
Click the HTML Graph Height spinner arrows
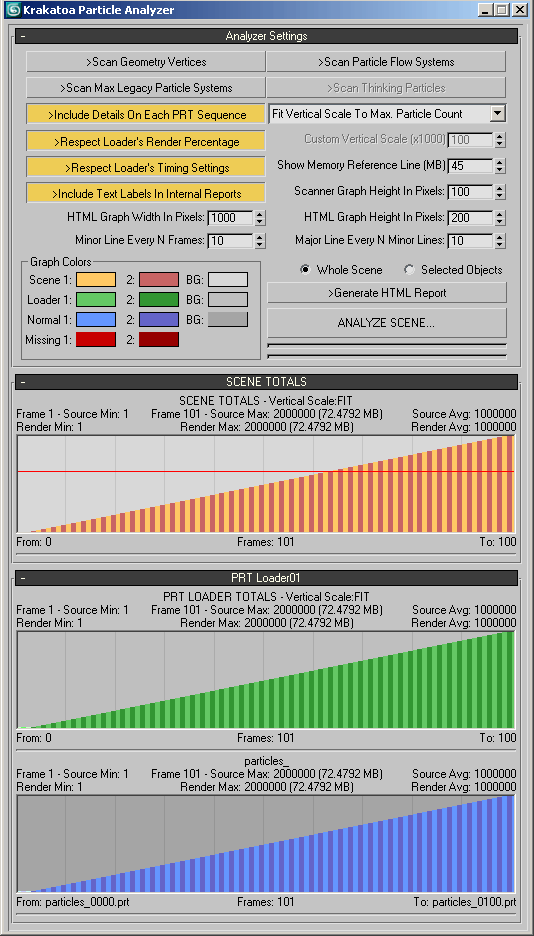click(x=500, y=218)
